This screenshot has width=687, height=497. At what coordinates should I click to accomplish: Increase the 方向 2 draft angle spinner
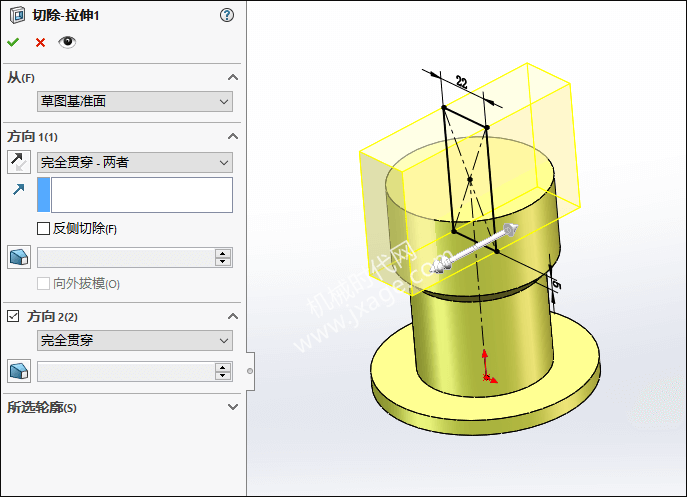tap(223, 368)
